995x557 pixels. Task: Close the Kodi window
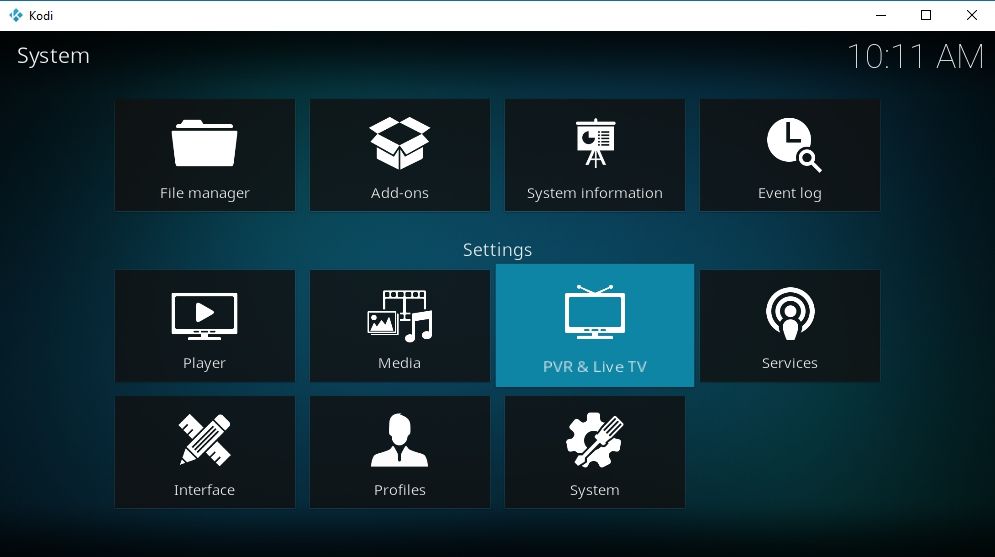coord(972,15)
